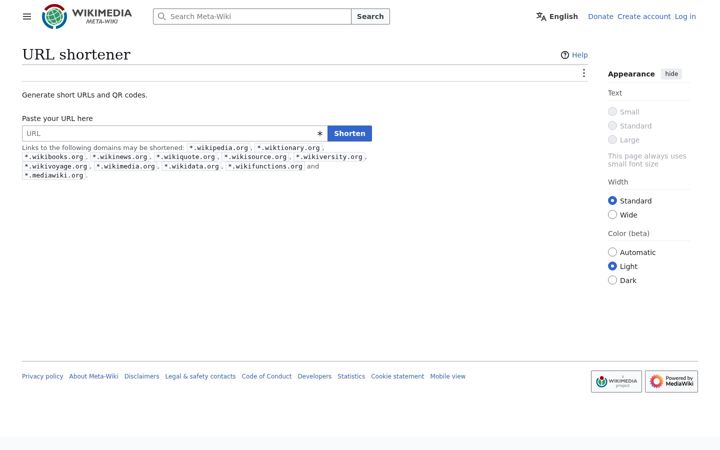Click the '*.wikipedia.org' domain text
Screen dimensions: 720x450
click(x=219, y=148)
